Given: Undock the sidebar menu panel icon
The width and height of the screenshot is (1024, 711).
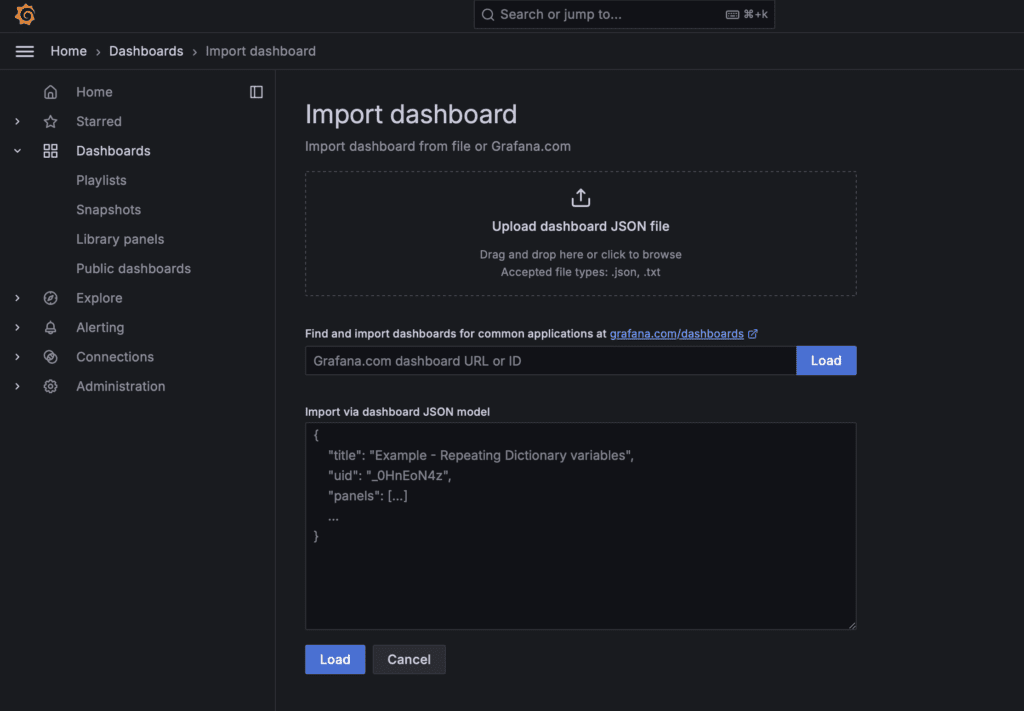Looking at the screenshot, I should pyautogui.click(x=256, y=92).
